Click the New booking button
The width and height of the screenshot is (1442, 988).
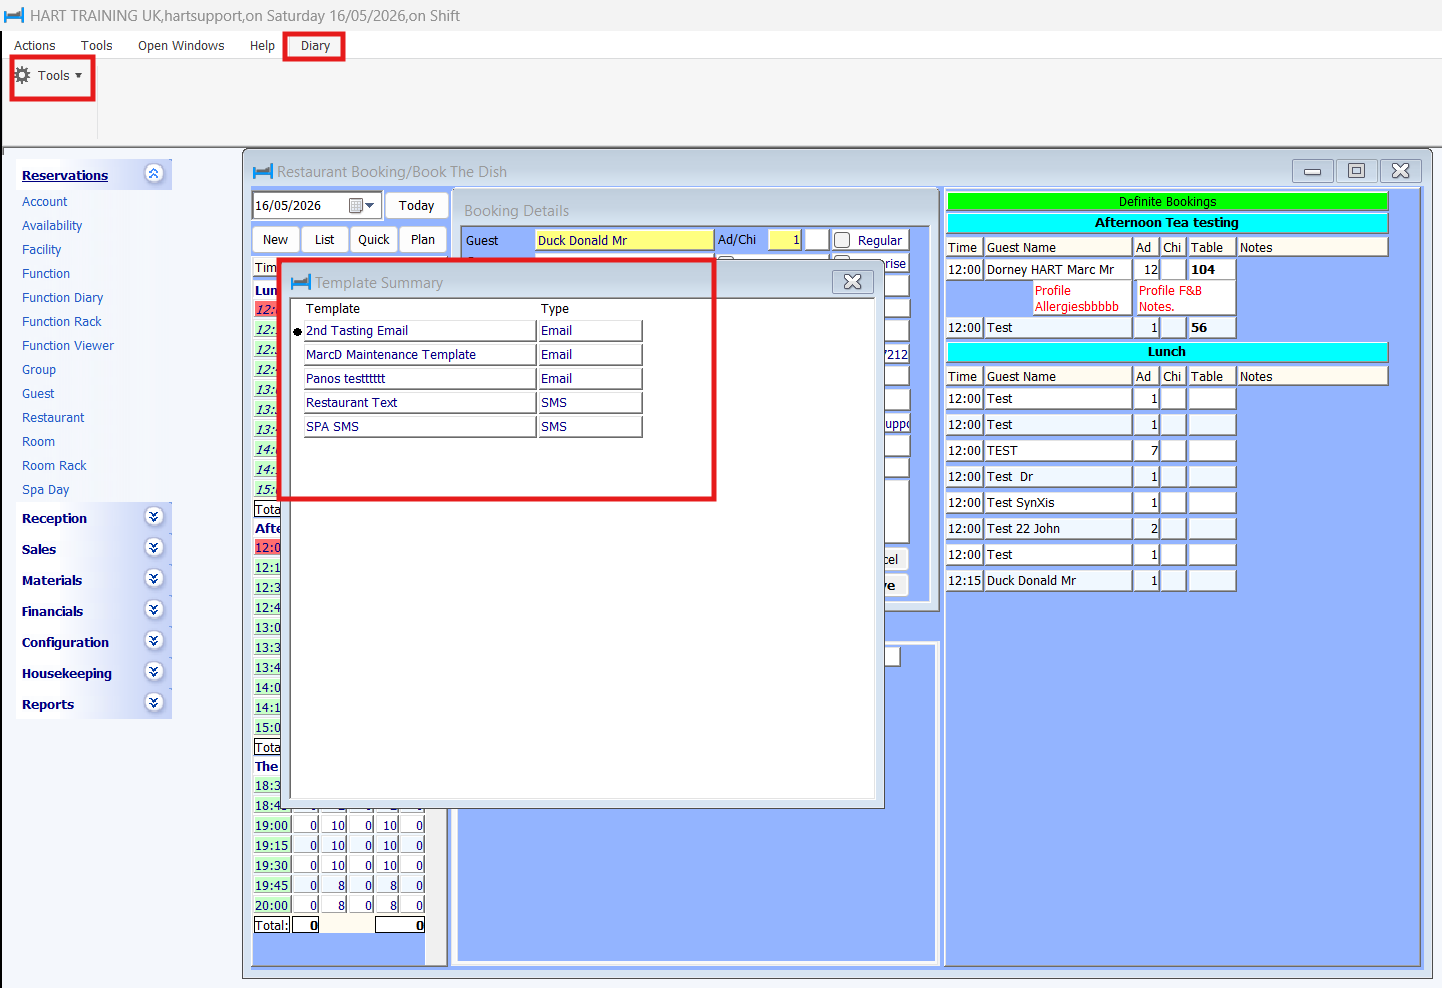(276, 240)
